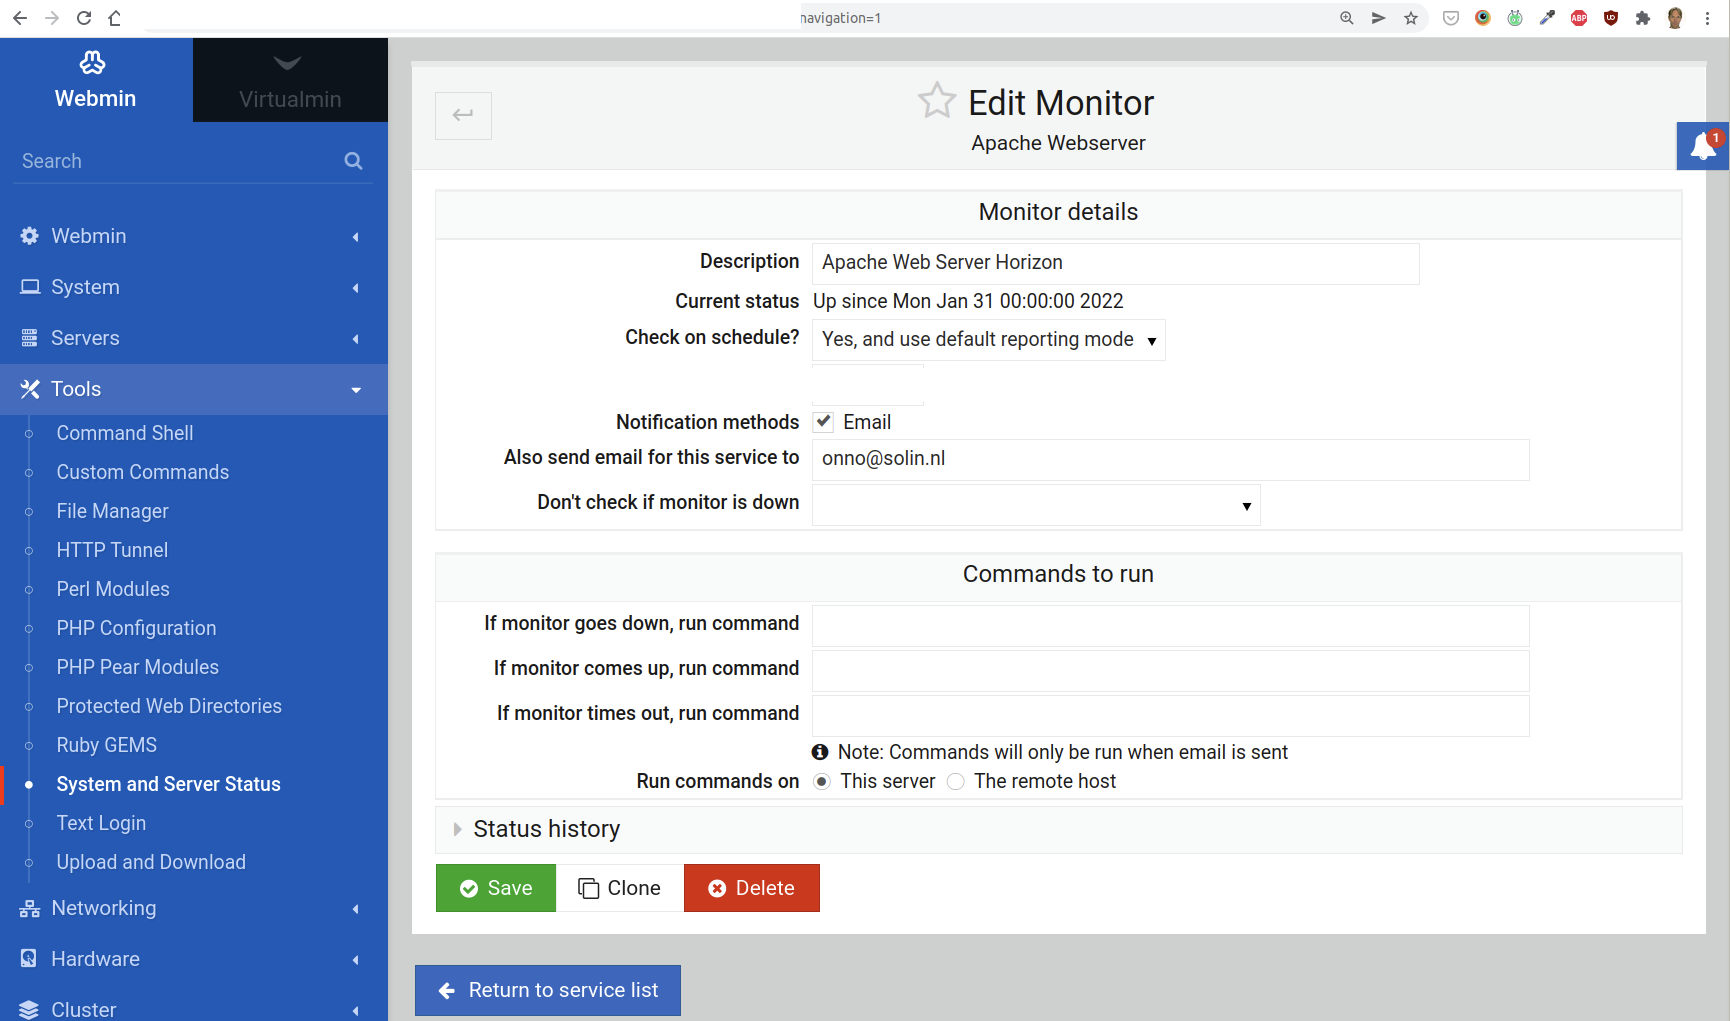Open the Networking sidebar menu
Image resolution: width=1730 pixels, height=1021 pixels.
coord(104,908)
